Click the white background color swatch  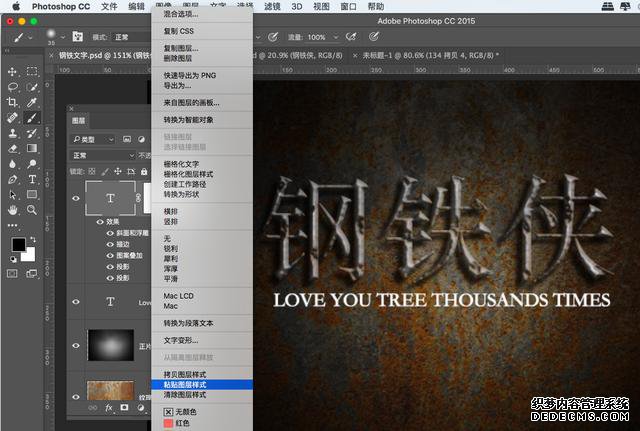(x=29, y=255)
